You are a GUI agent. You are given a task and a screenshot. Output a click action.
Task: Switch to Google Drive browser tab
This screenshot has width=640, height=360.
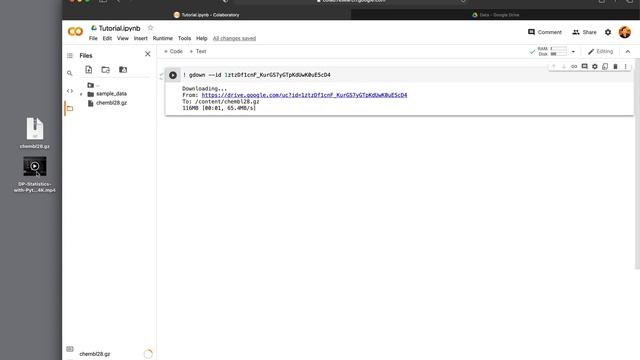(495, 15)
